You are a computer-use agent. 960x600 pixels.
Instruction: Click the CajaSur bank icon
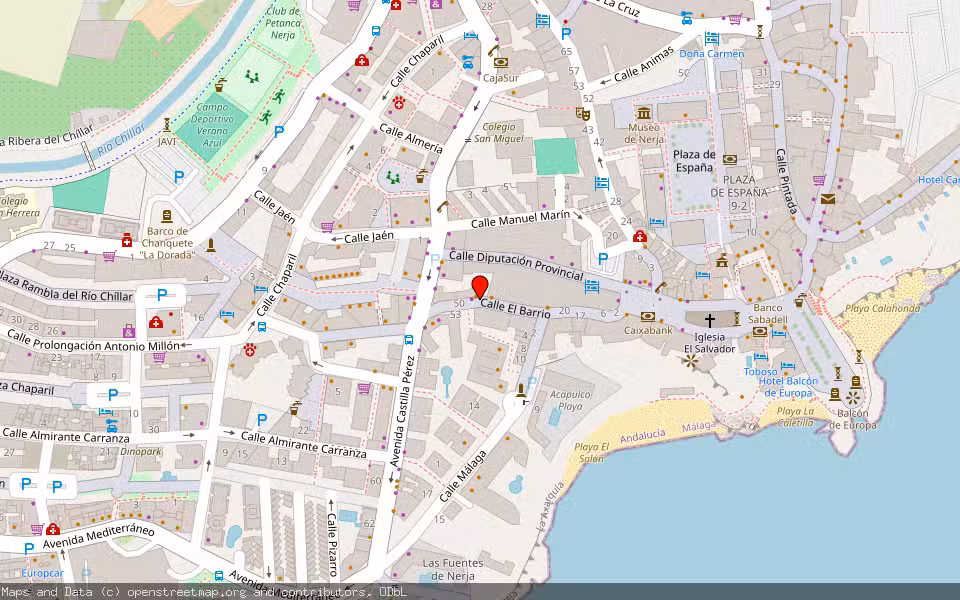pos(501,62)
